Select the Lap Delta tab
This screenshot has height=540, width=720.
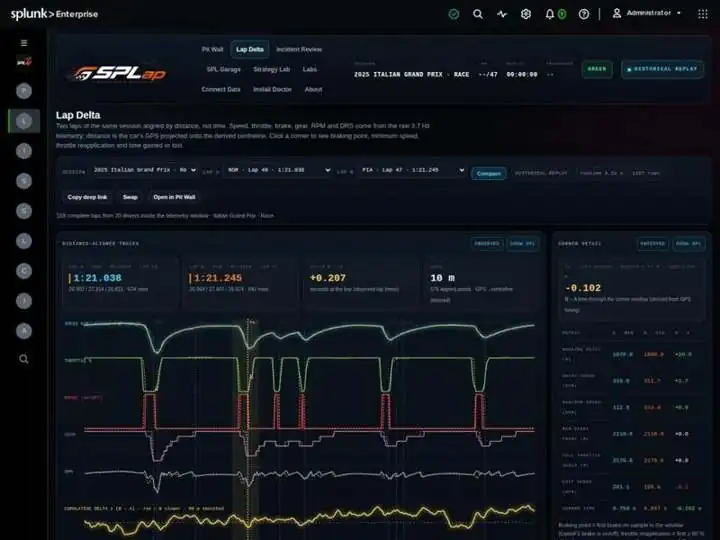[x=250, y=50]
